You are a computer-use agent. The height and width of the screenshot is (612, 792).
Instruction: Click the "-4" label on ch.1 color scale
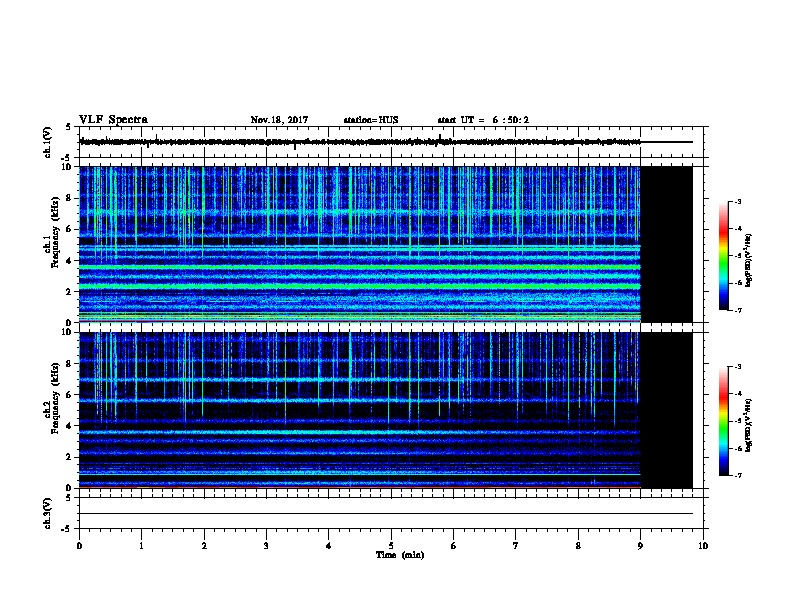click(738, 229)
